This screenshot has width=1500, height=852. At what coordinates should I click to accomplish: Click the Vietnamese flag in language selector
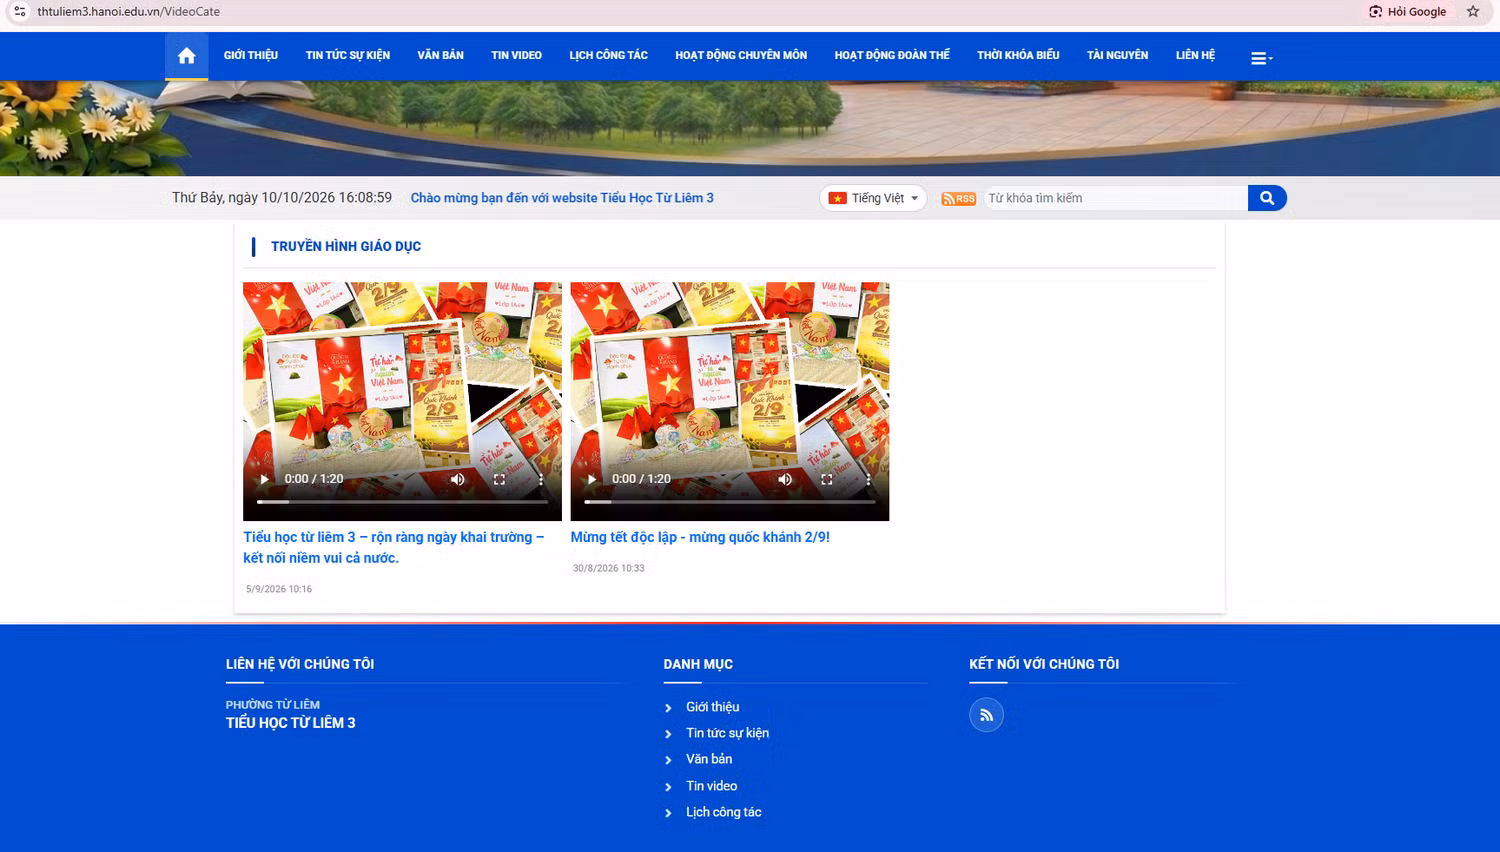837,198
